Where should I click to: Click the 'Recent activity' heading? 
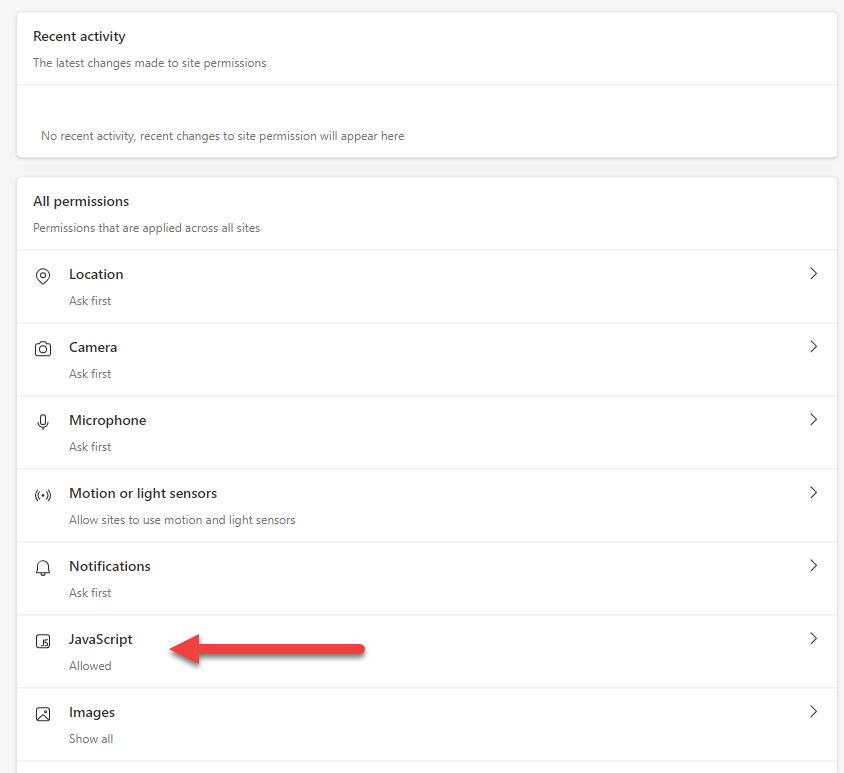79,37
